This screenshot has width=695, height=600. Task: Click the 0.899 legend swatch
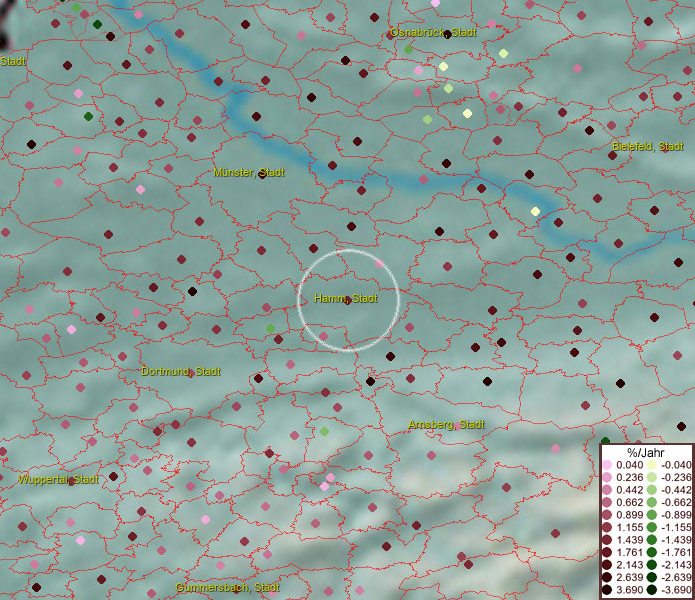[x=607, y=515]
